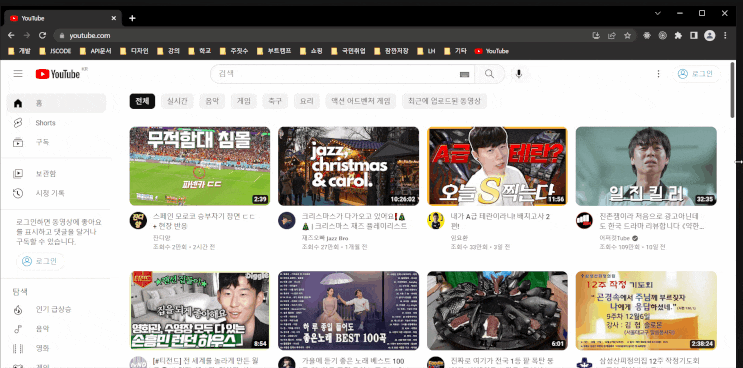The width and height of the screenshot is (743, 368).
Task: Open 영화 in the explore section
Action: coord(56,349)
